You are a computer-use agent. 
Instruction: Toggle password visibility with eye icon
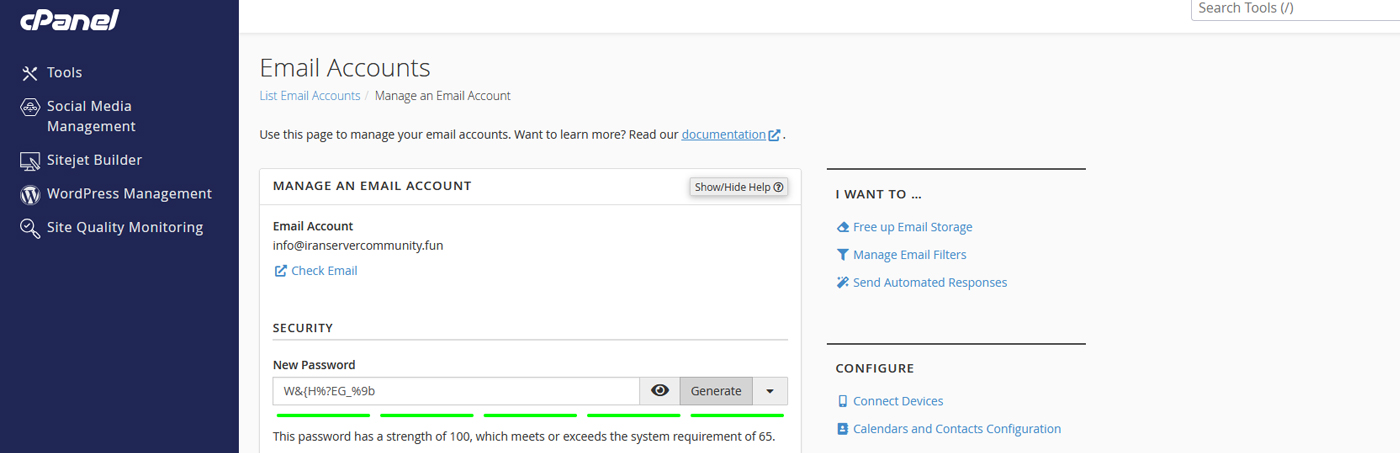click(660, 391)
